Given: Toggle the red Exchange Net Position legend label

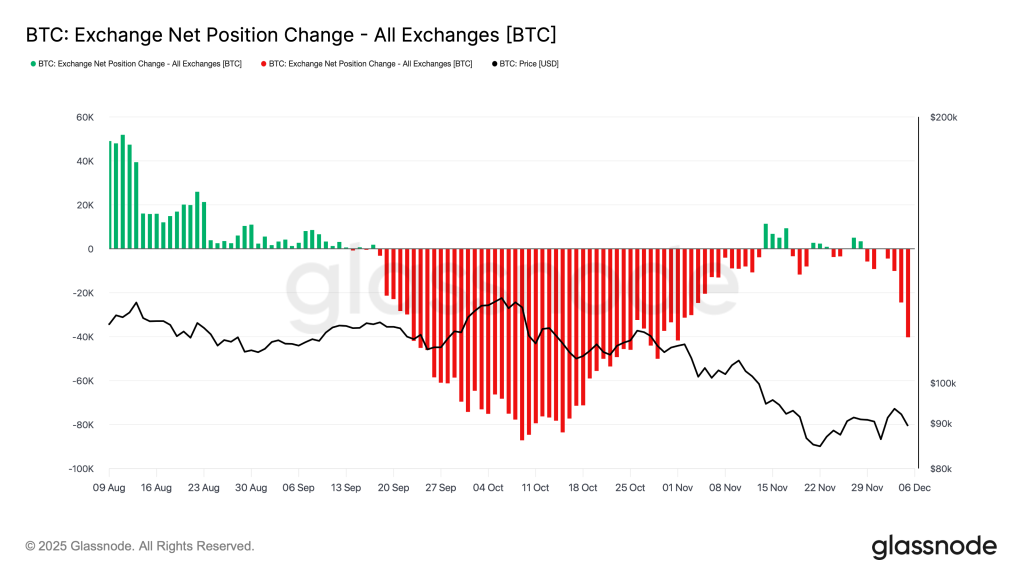Looking at the screenshot, I should tap(371, 63).
